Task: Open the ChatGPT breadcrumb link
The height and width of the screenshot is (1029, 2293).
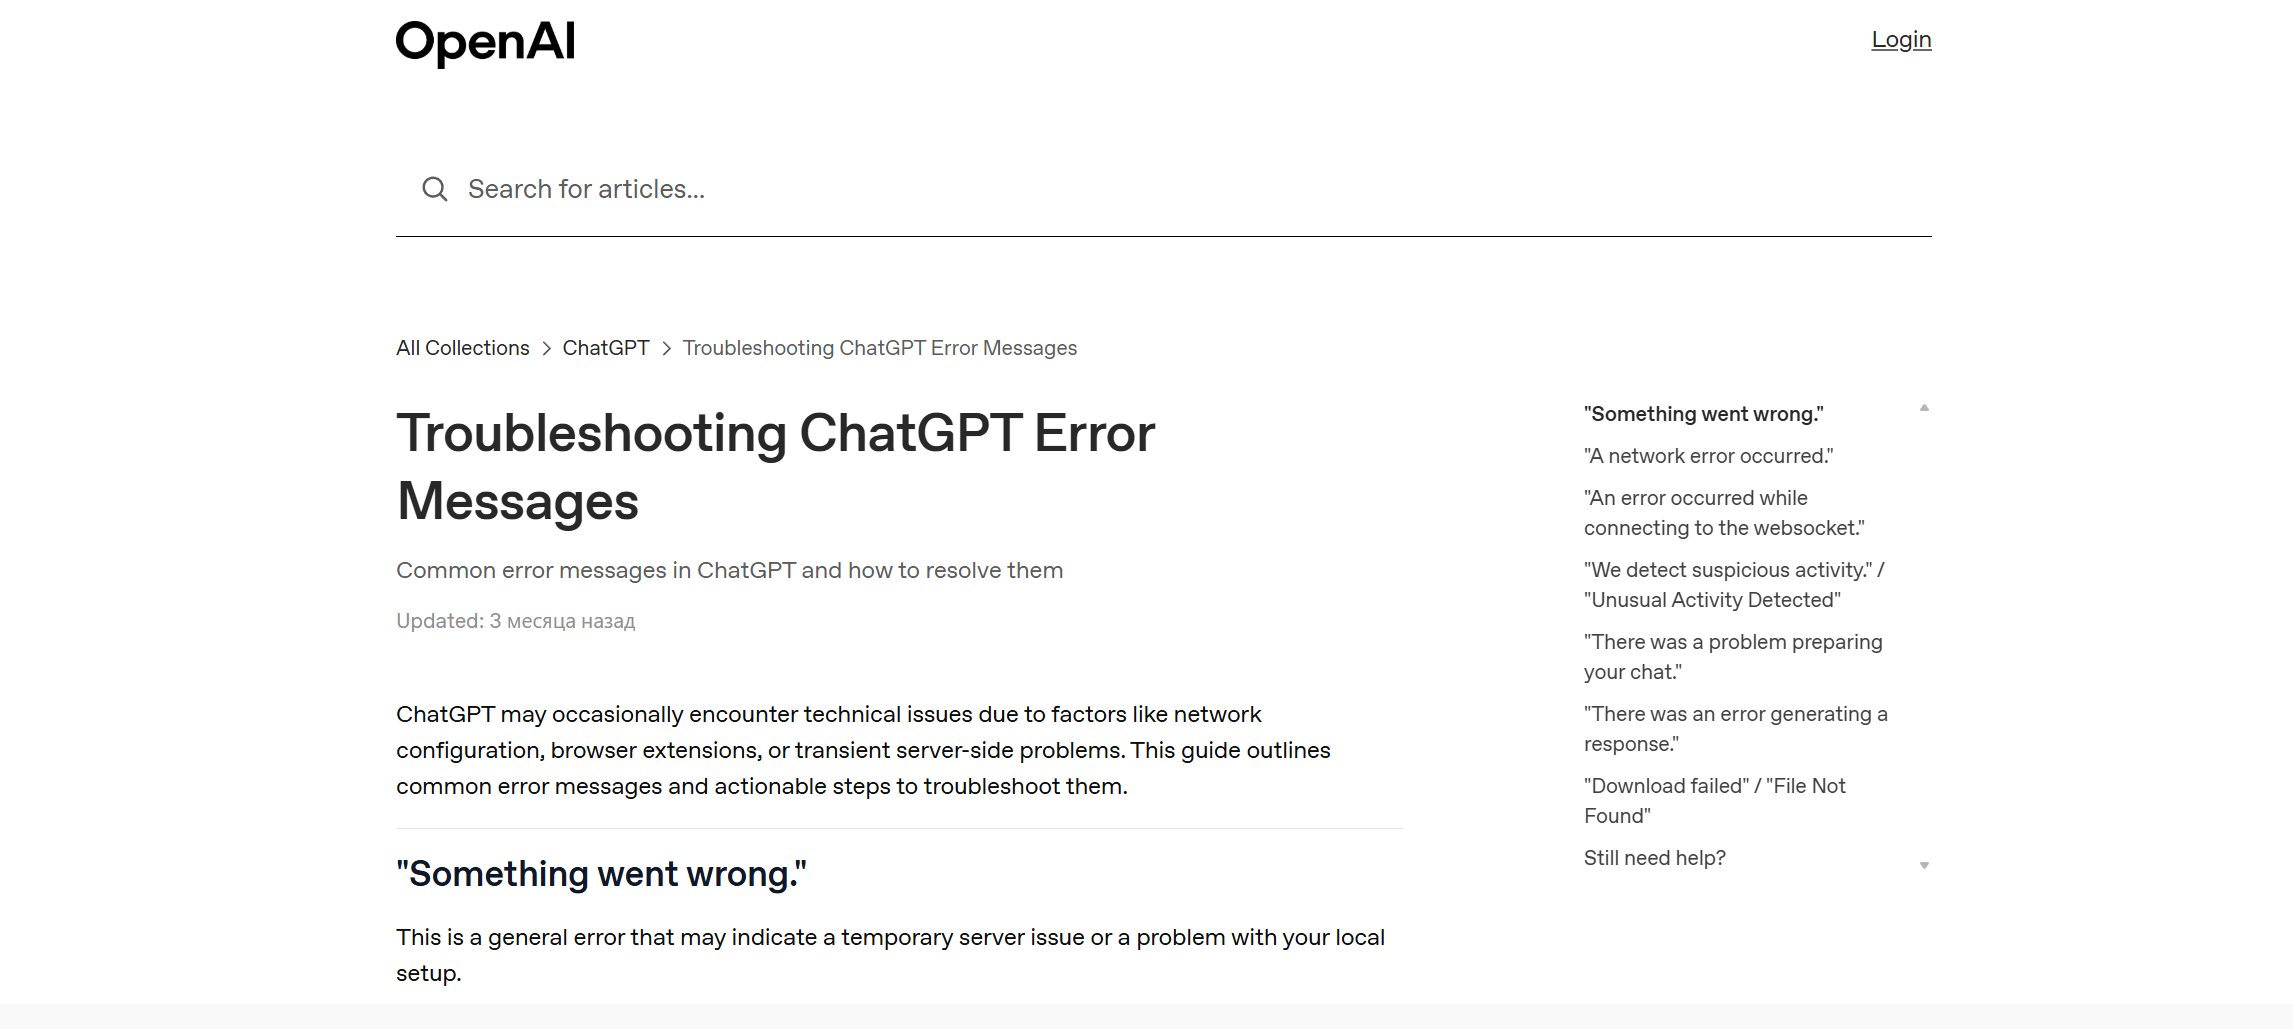Action: (605, 348)
